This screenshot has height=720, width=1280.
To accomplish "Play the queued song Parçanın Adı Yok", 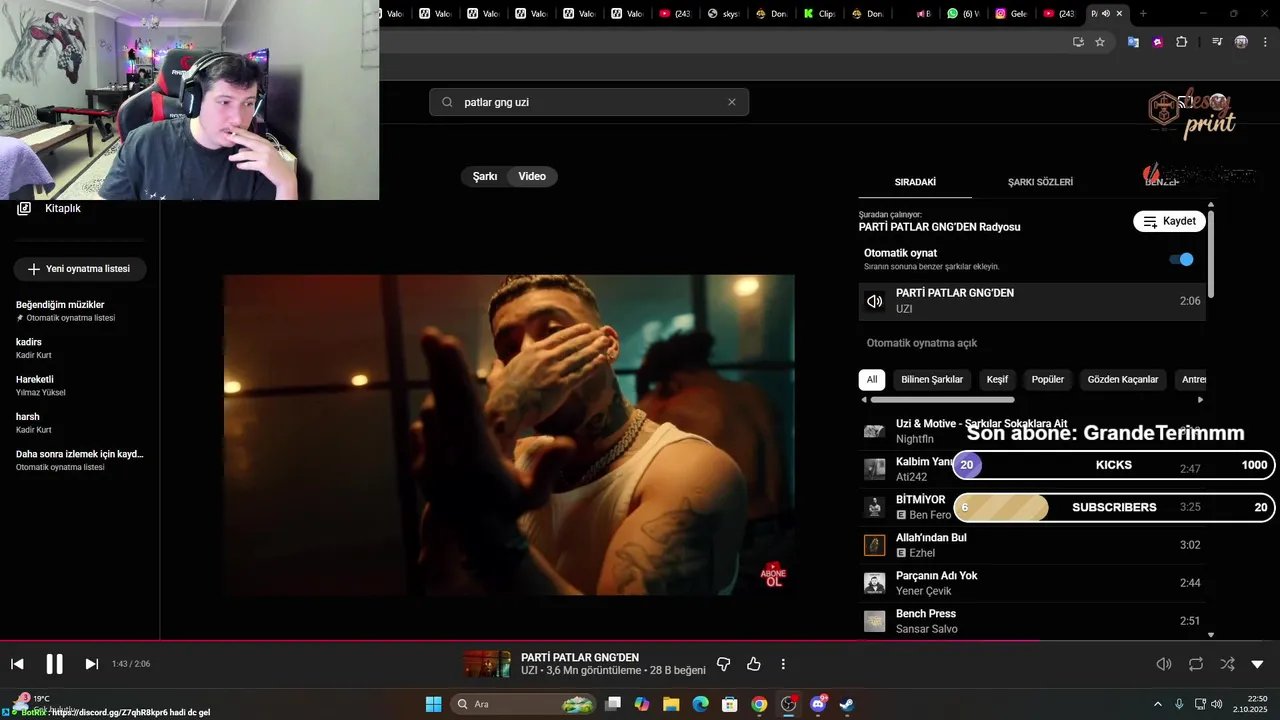I will [1032, 583].
